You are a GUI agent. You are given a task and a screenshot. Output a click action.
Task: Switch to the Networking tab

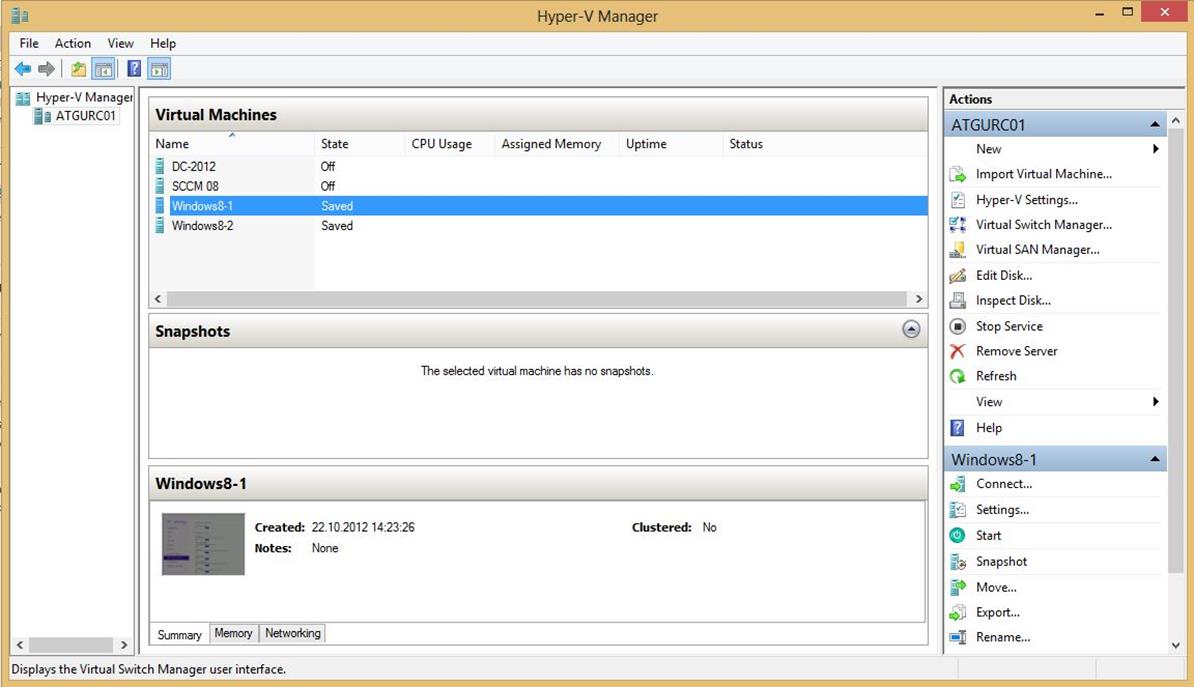[x=292, y=634]
